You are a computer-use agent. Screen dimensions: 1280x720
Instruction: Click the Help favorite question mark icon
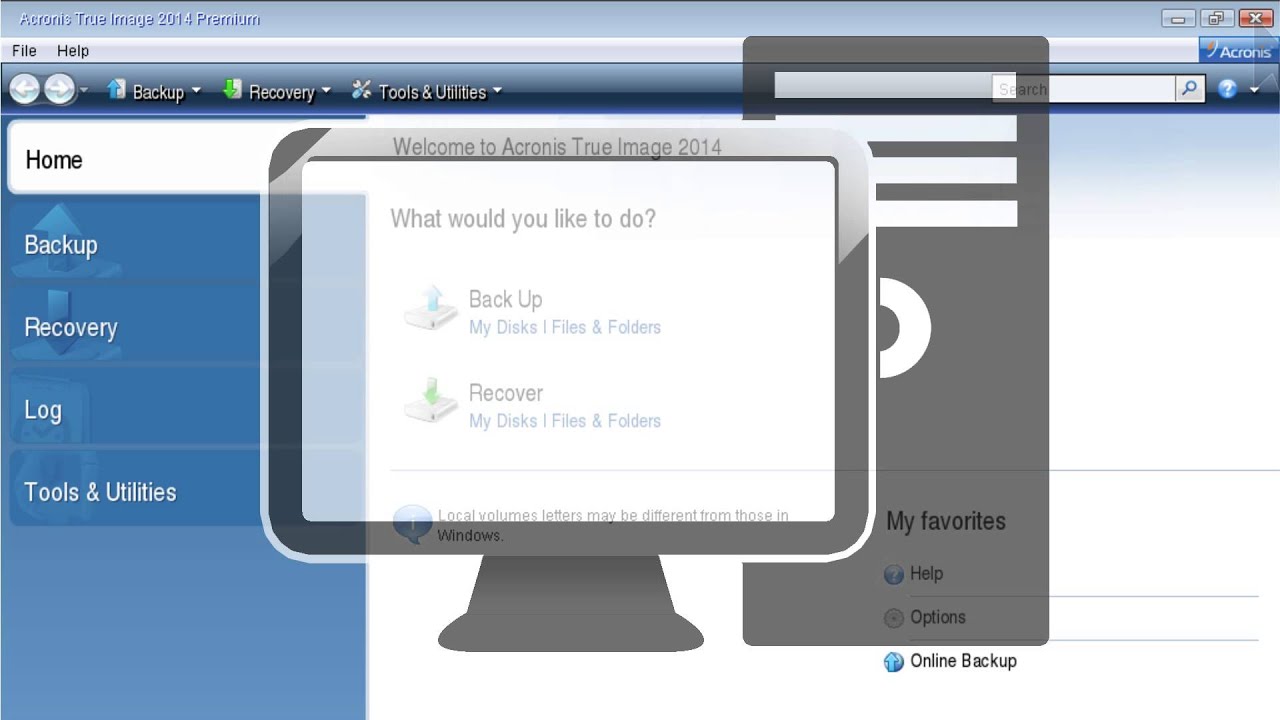click(894, 575)
